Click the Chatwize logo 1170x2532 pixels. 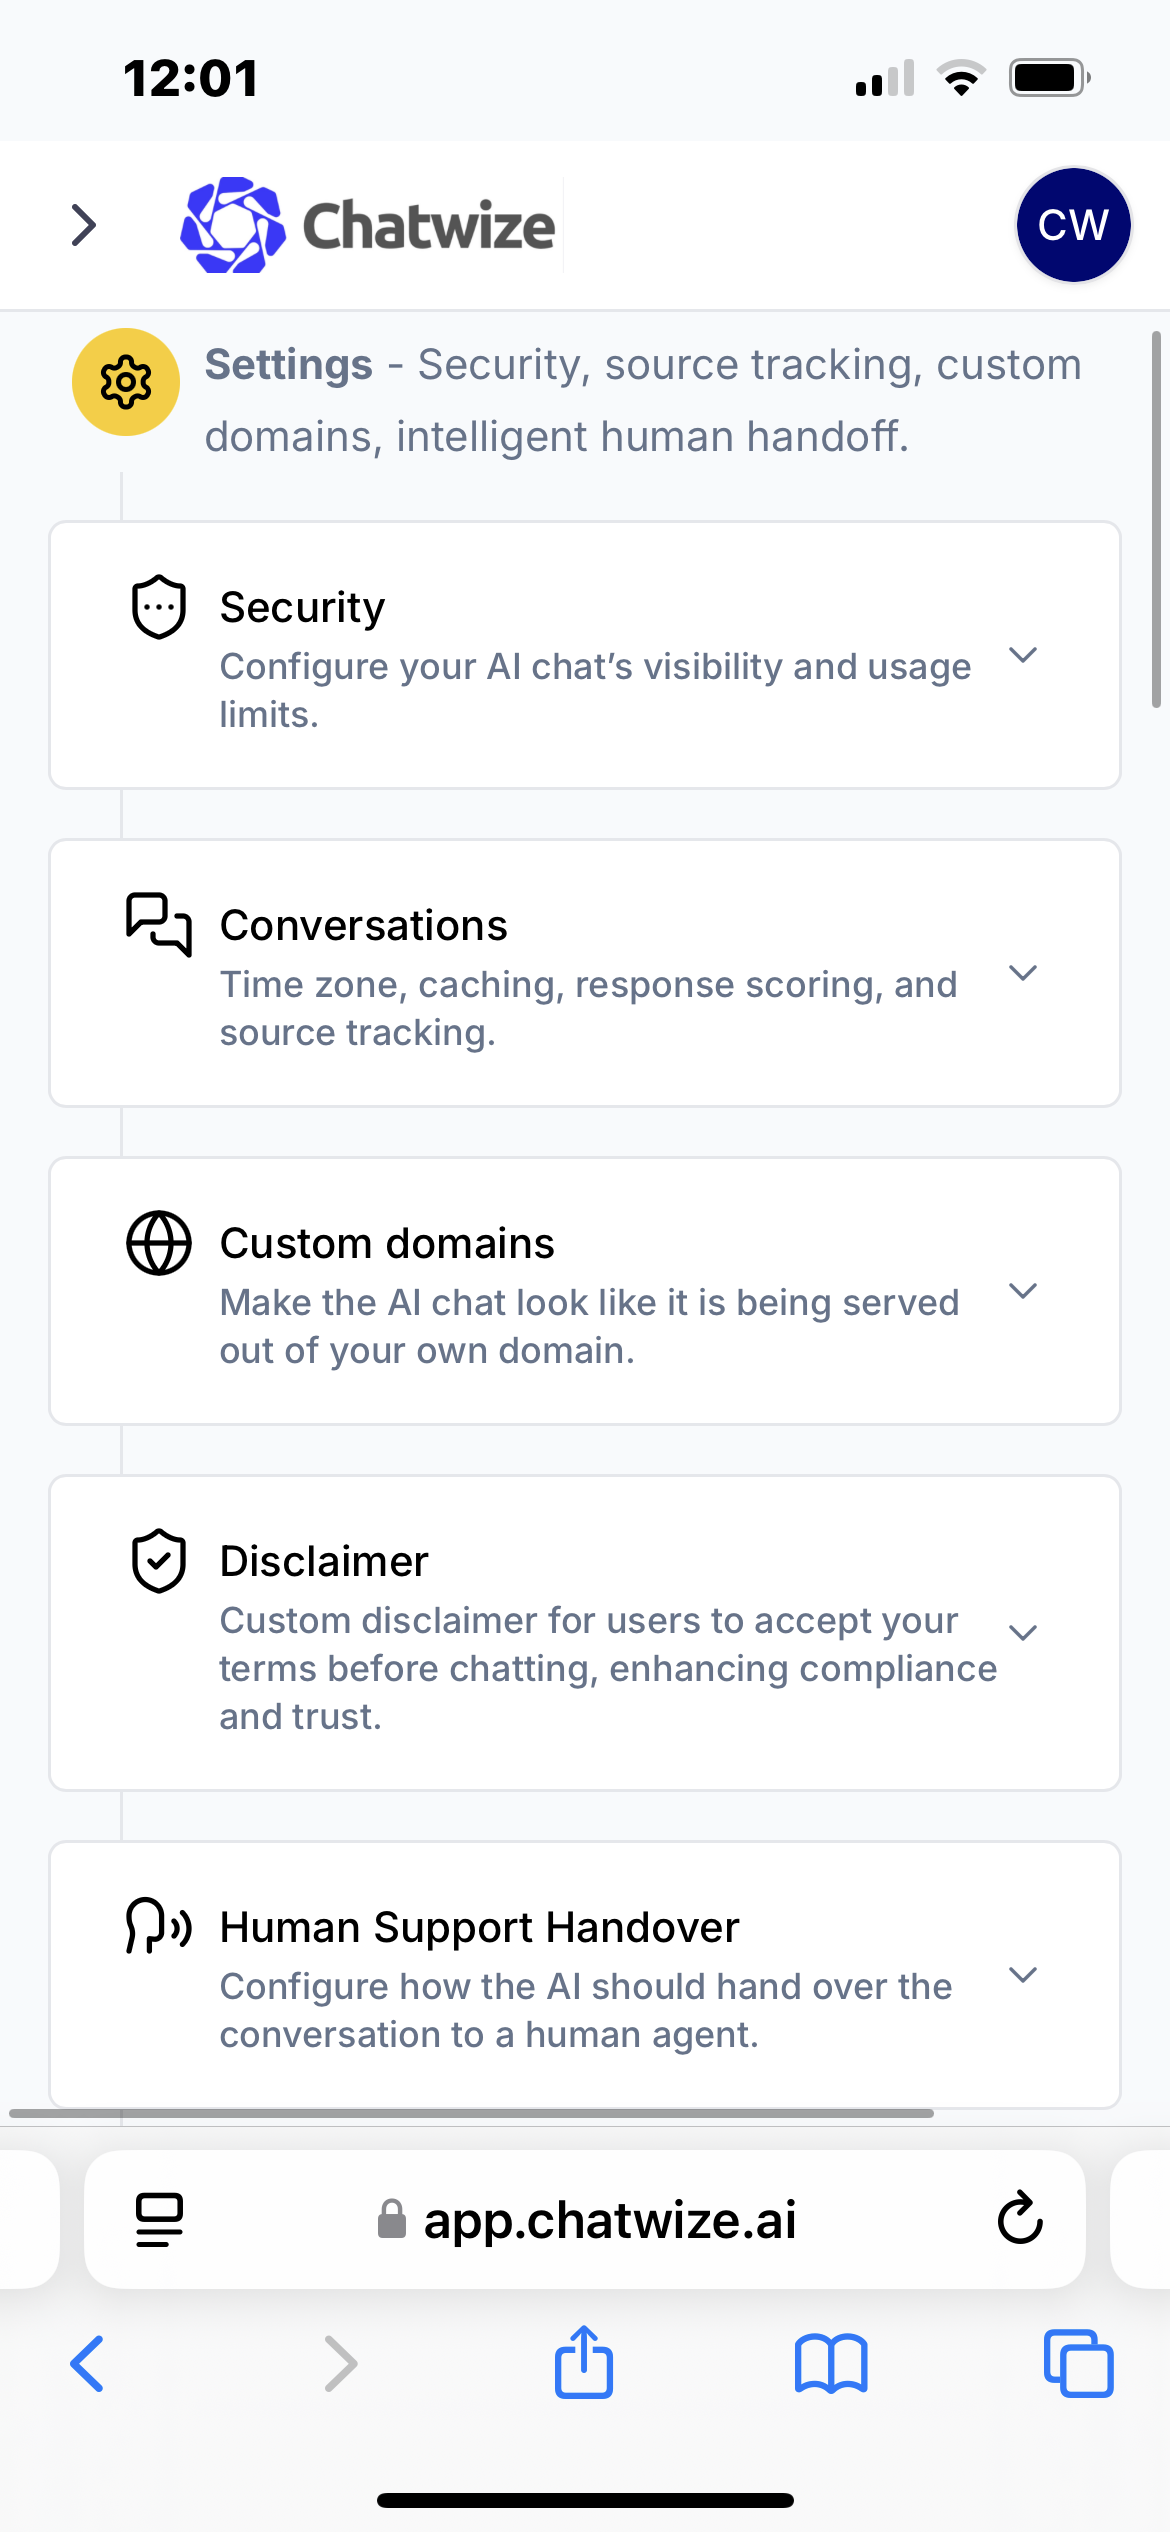point(367,225)
